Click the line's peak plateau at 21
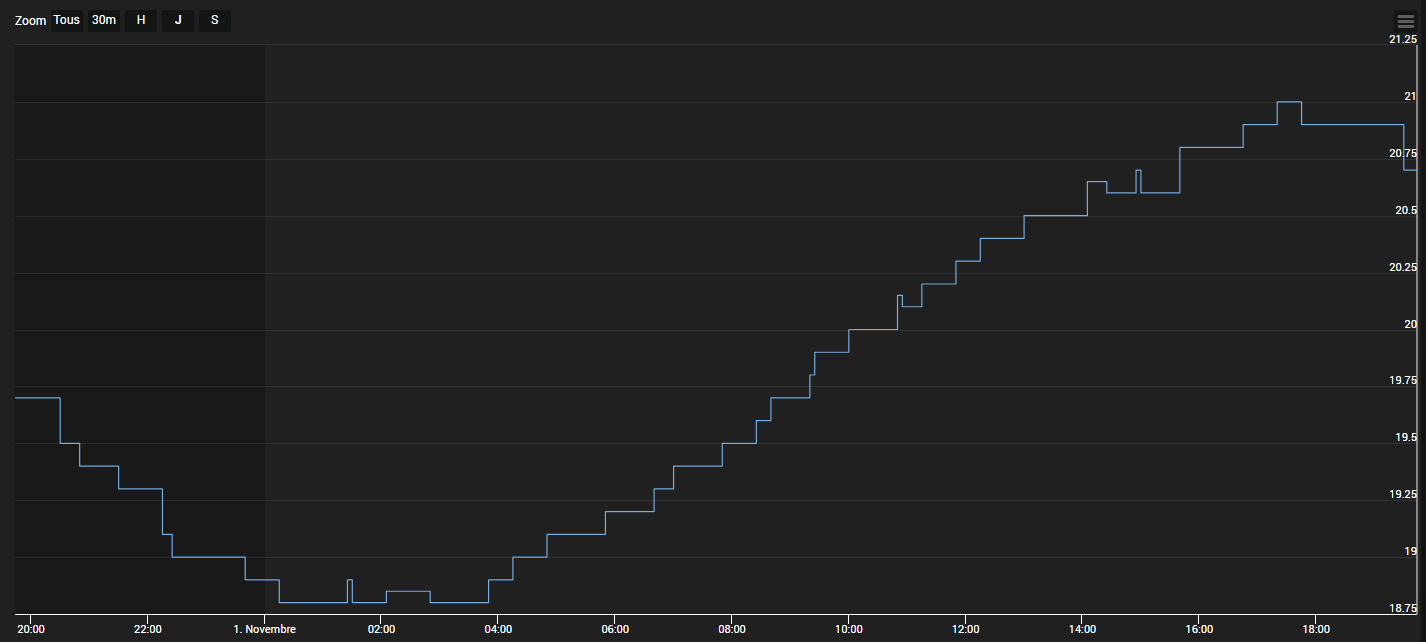Screen dimensions: 1426x642 pos(1289,102)
